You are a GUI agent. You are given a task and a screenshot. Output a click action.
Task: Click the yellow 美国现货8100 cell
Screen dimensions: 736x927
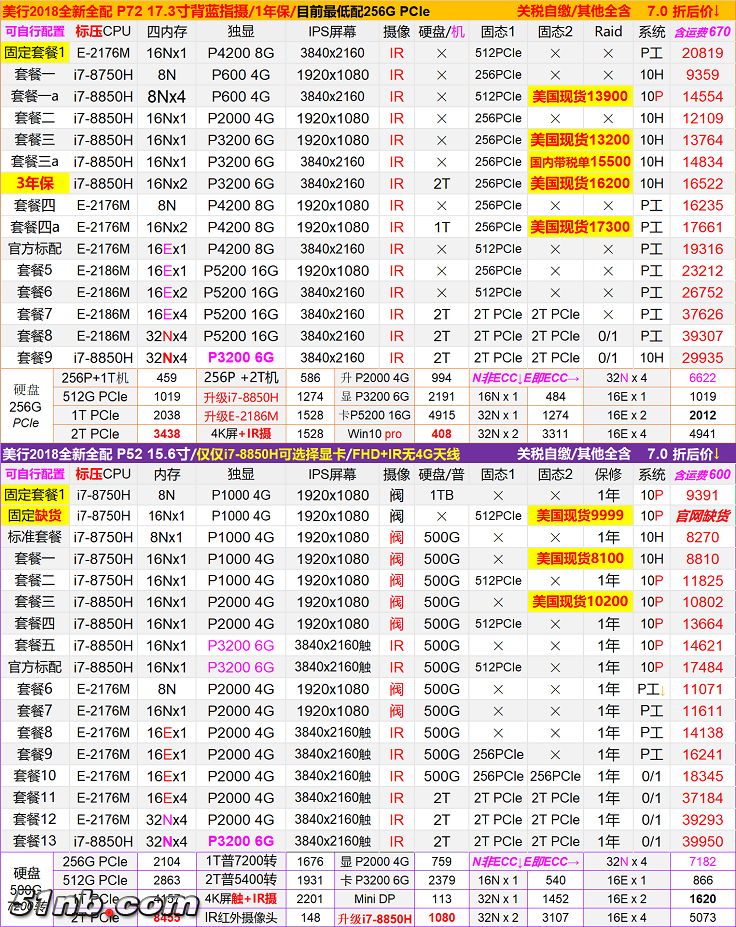580,559
